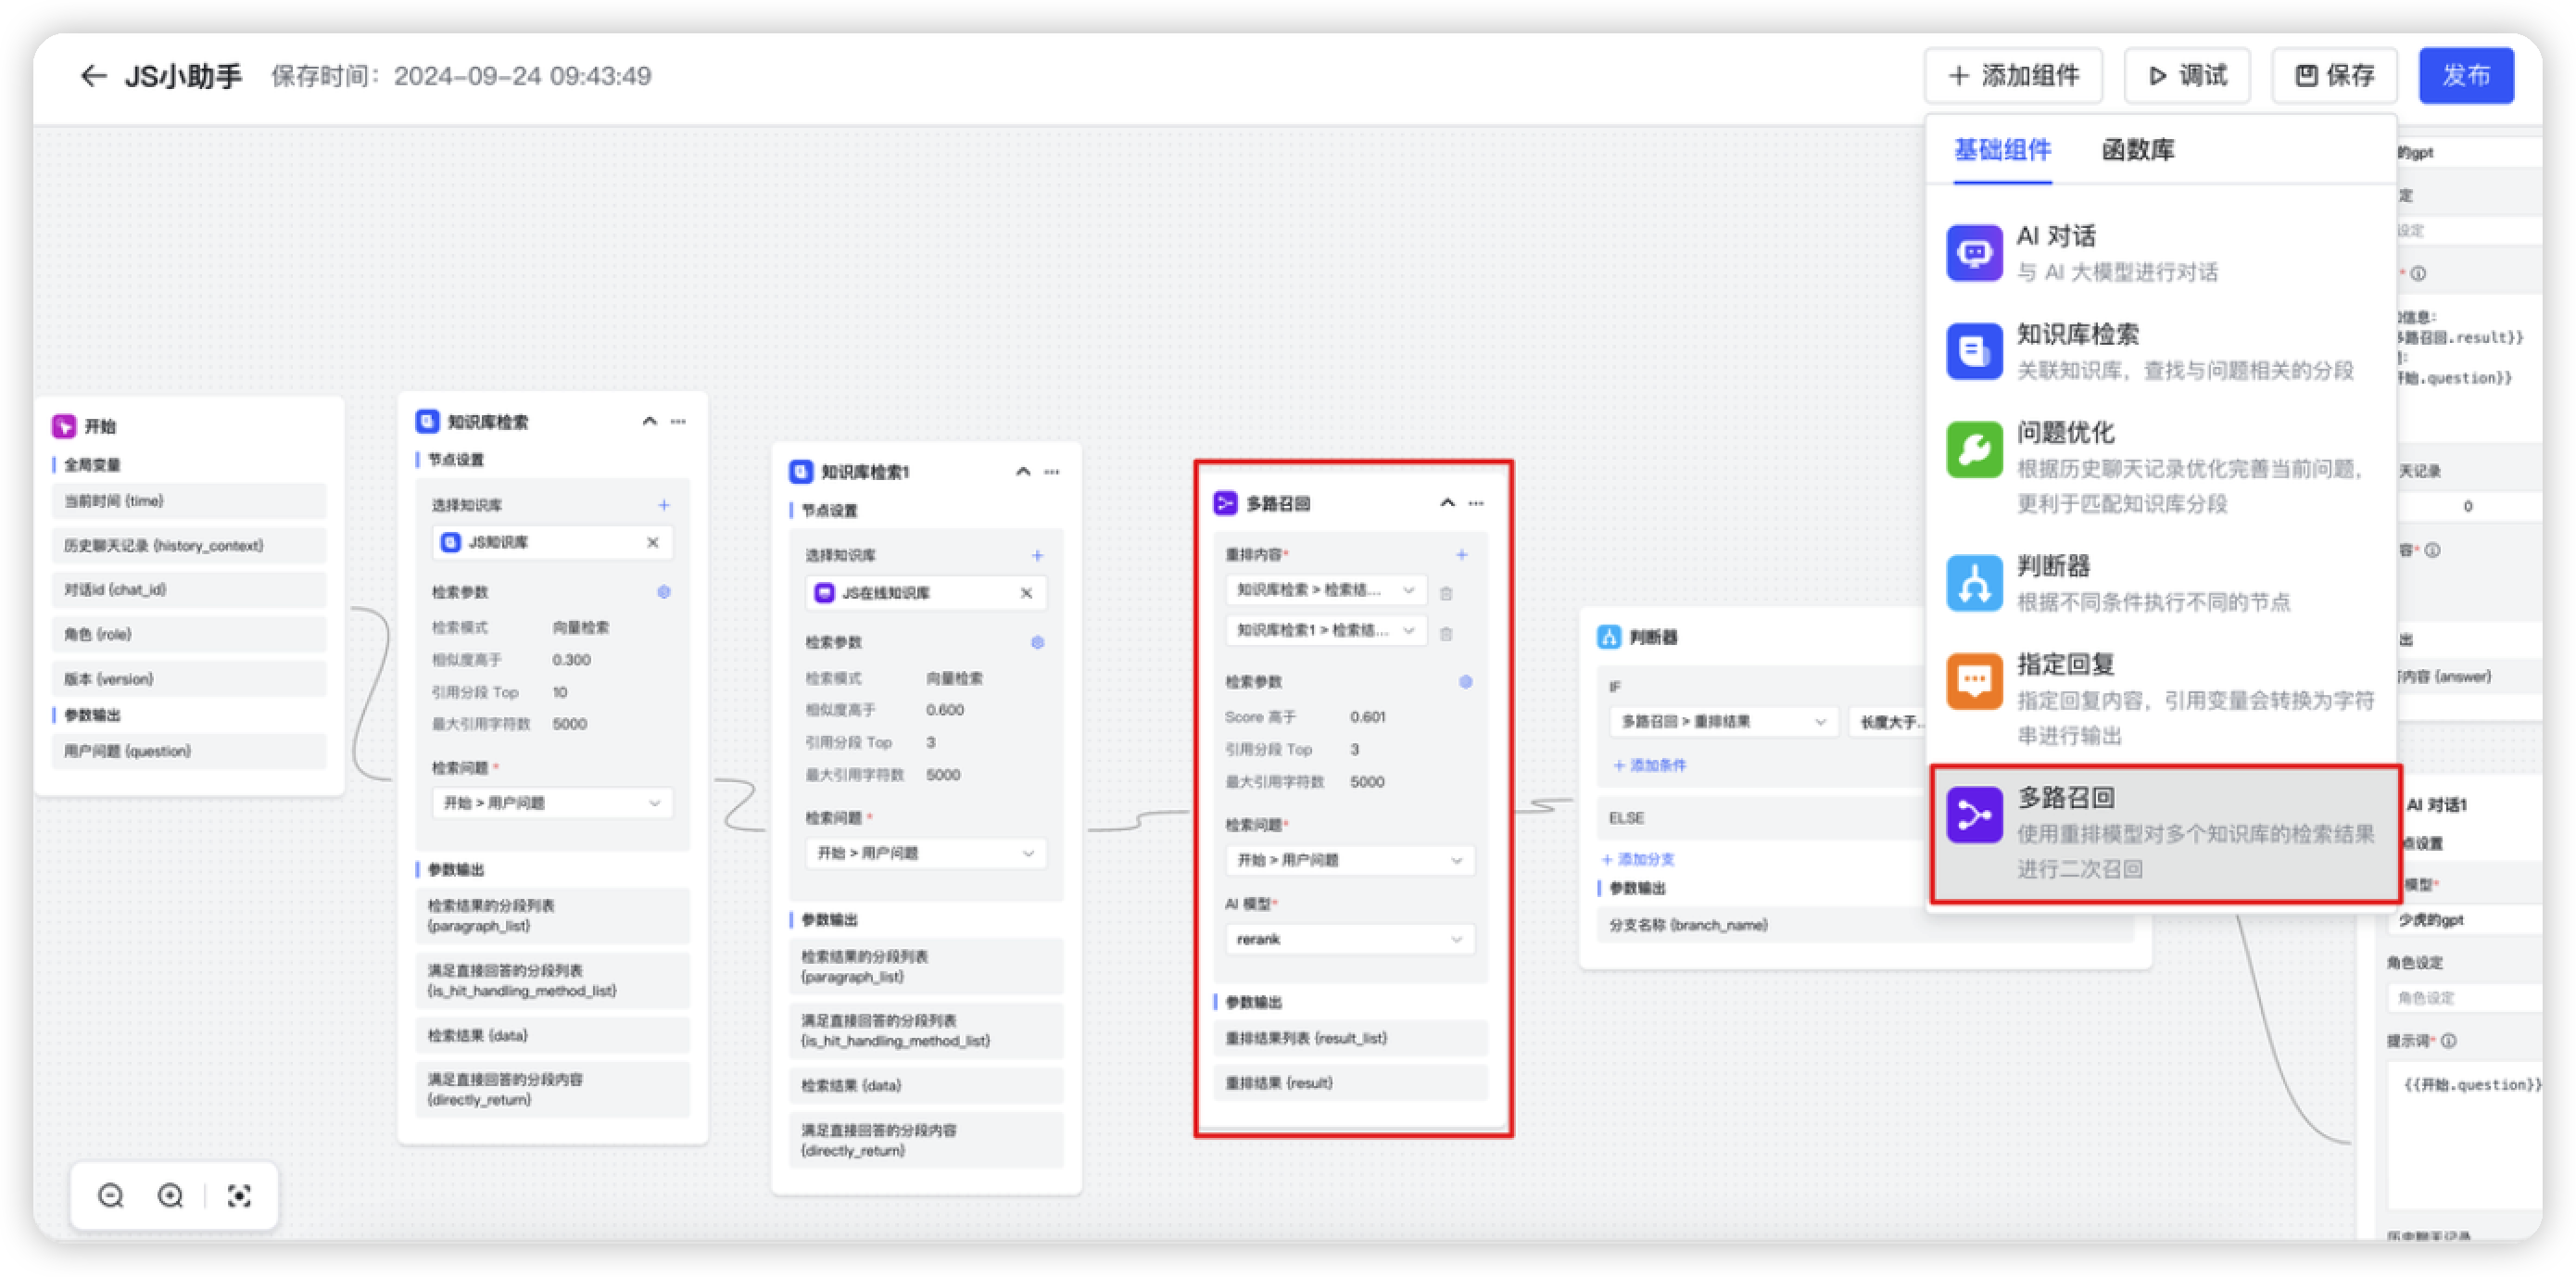Click the 添加组件 button

[x=2013, y=75]
